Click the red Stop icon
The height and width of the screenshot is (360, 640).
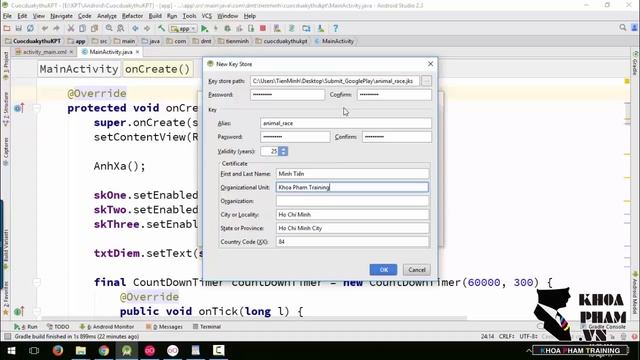[x=263, y=28]
